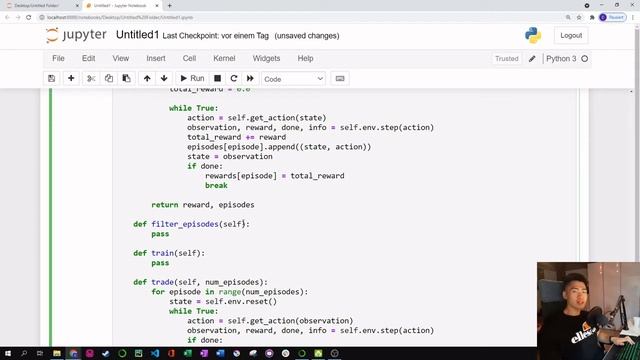Image resolution: width=640 pixels, height=360 pixels.
Task: Open the Edit menu
Action: point(89,58)
